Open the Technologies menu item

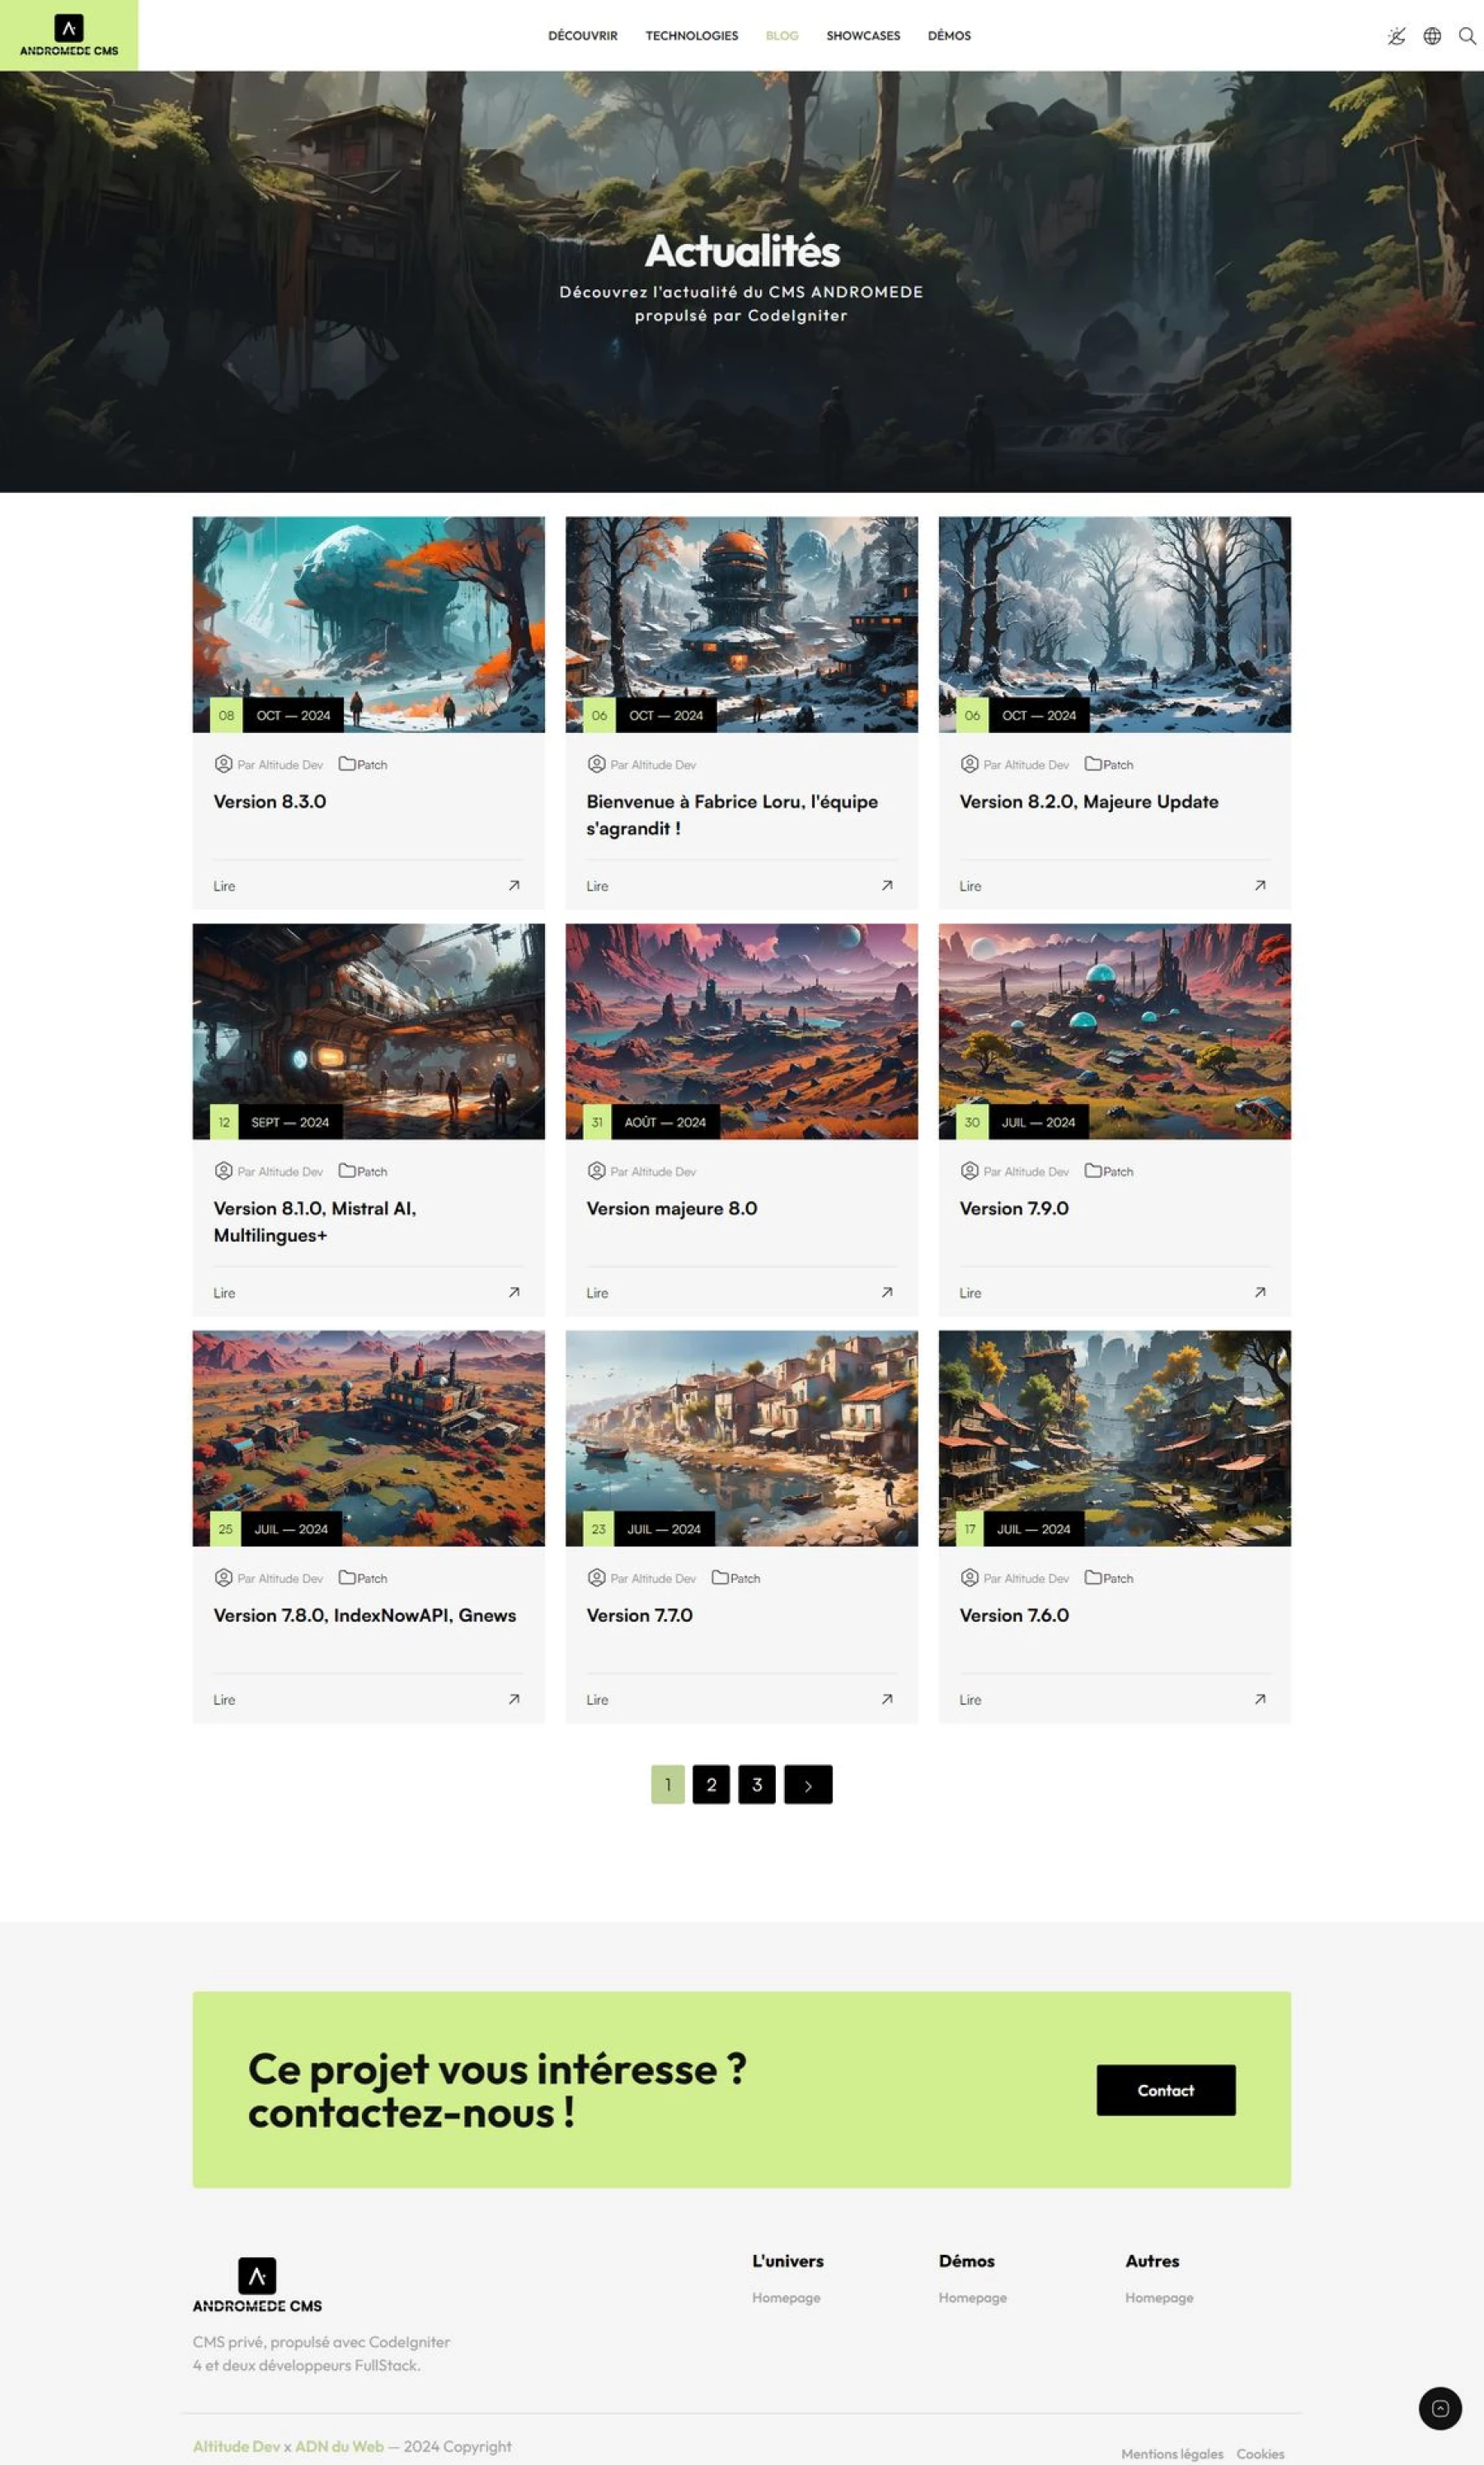pos(692,36)
